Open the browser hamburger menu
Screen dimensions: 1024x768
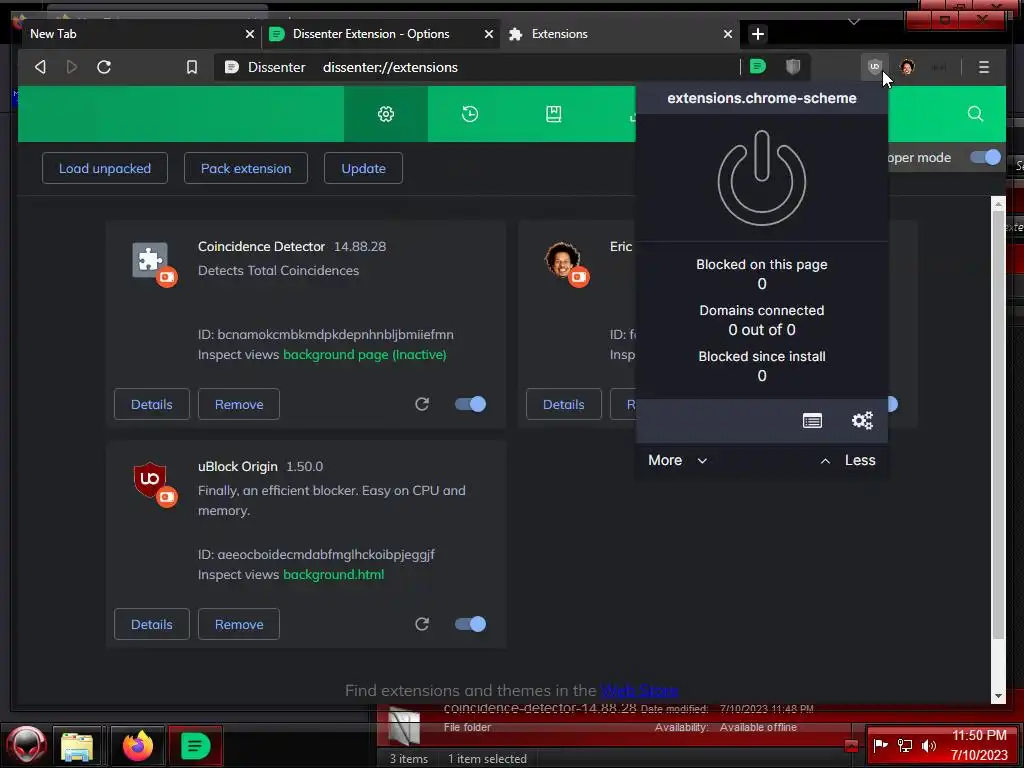pyautogui.click(x=984, y=67)
